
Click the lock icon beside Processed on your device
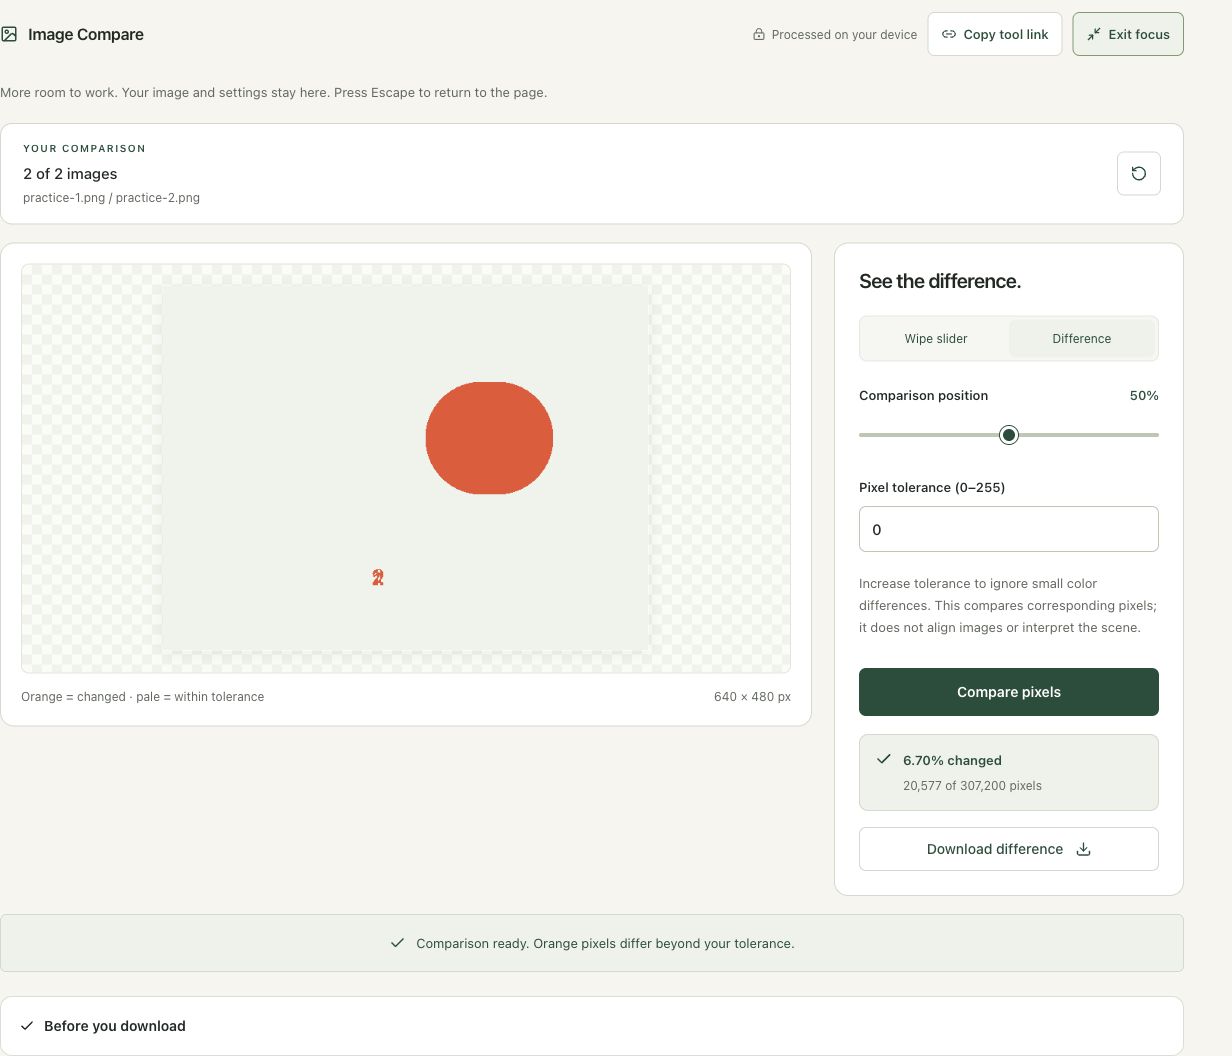click(759, 34)
